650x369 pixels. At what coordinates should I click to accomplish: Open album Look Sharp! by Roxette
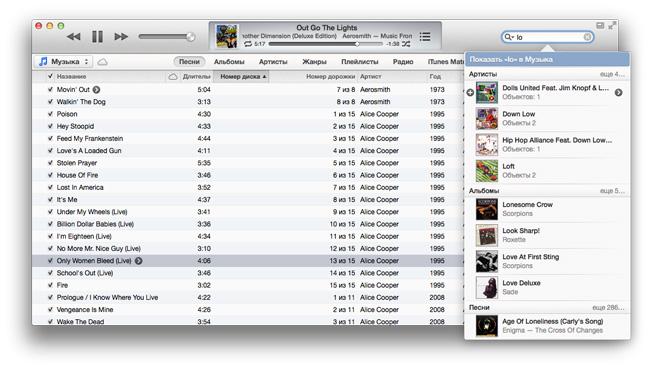tap(547, 235)
